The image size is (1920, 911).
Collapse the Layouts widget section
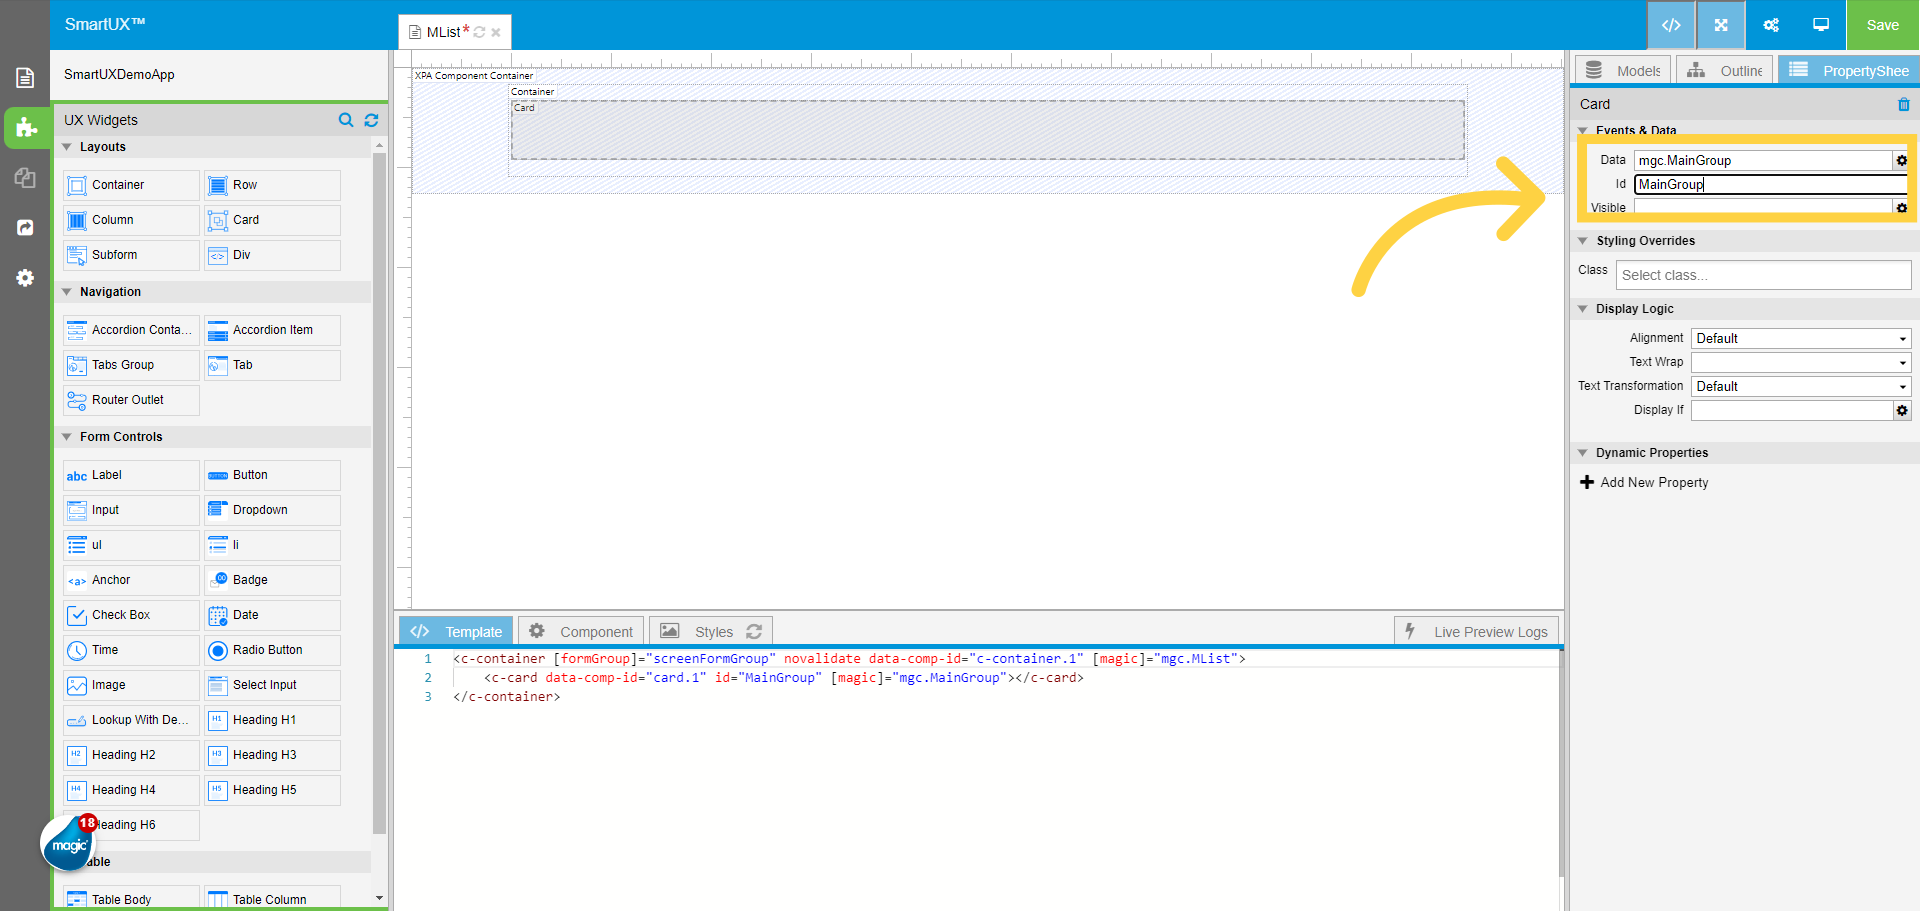coord(67,147)
